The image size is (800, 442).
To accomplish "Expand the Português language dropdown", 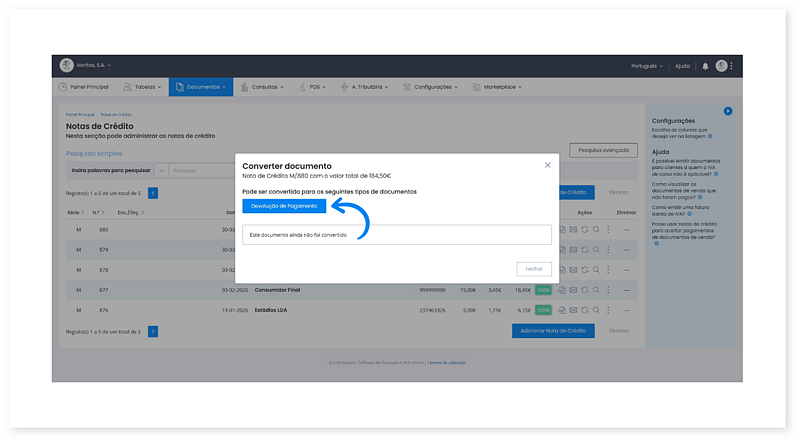I will point(646,66).
